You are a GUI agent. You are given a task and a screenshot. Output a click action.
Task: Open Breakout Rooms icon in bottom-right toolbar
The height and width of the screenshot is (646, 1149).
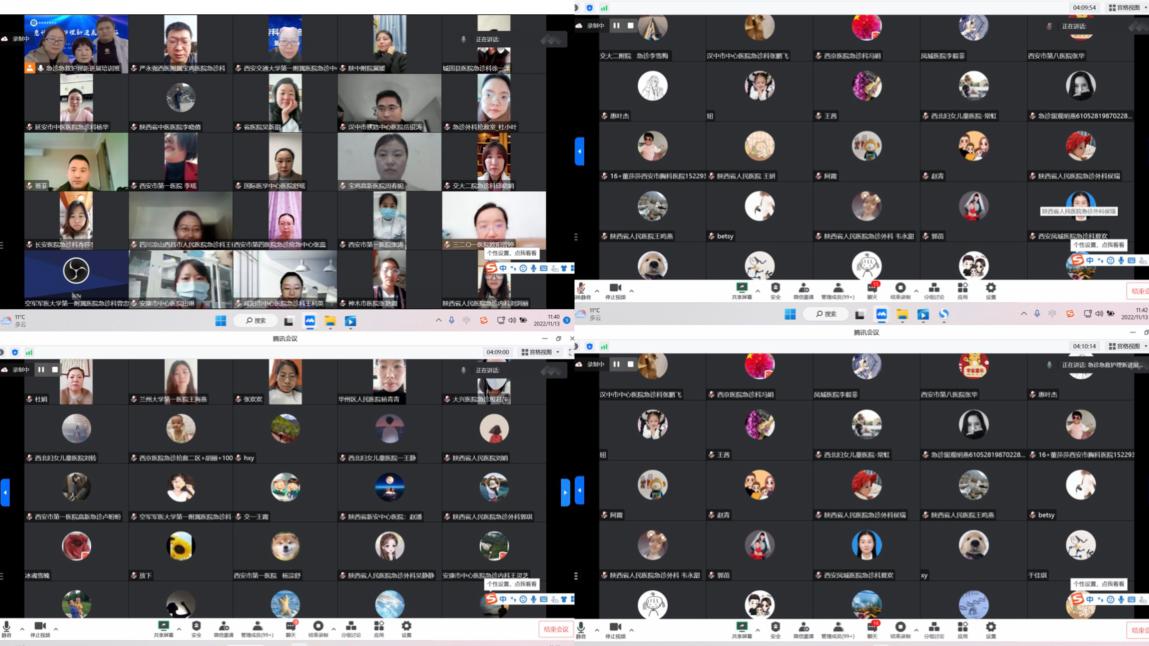point(933,627)
